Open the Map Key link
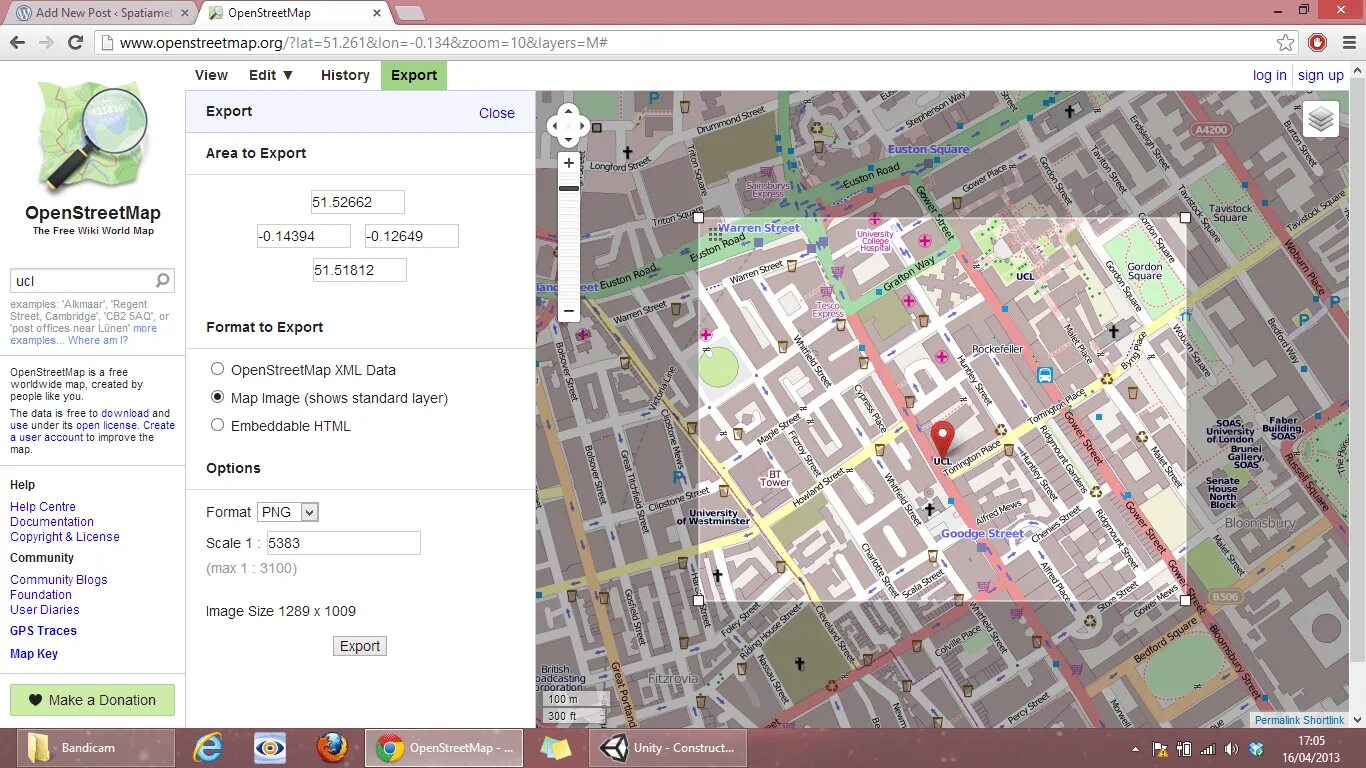 coord(34,654)
